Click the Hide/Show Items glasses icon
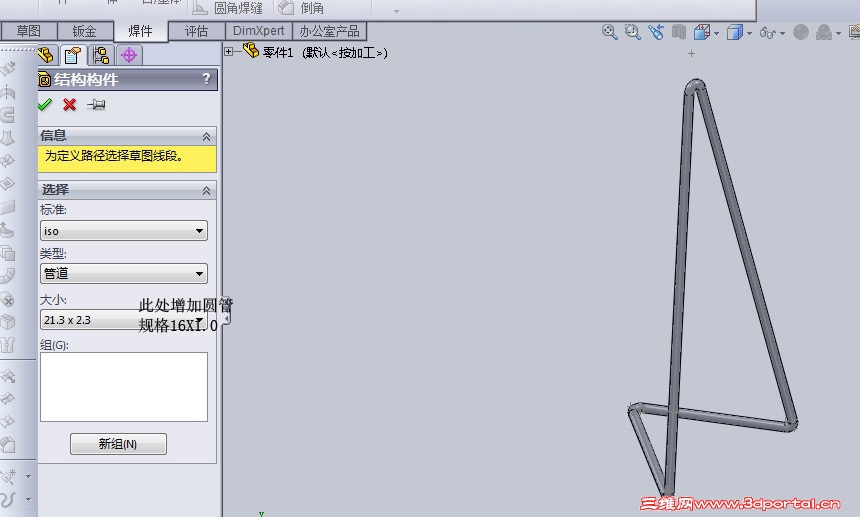Screen dimensions: 860x517 point(767,33)
